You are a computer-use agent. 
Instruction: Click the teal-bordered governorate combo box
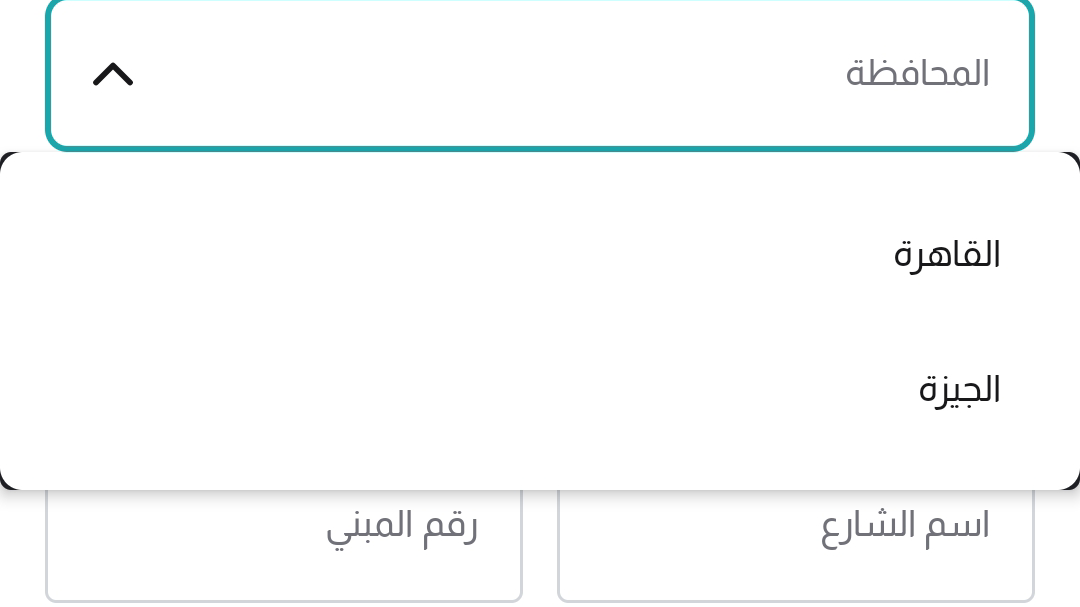[540, 74]
